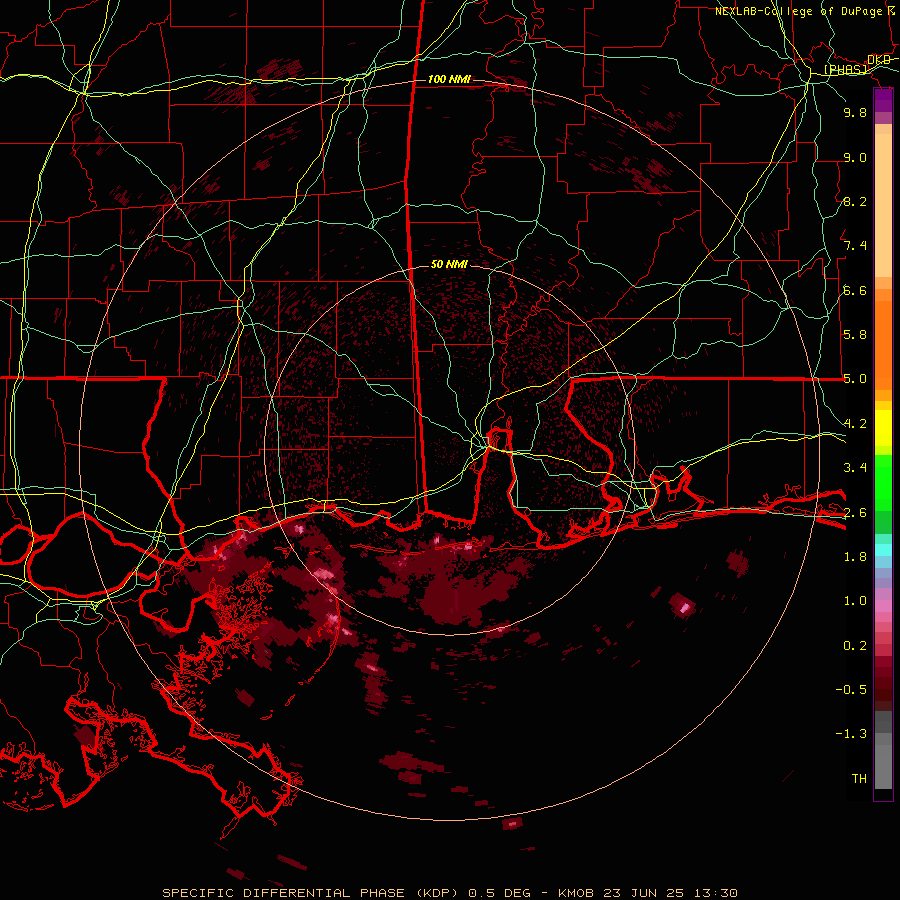Pick the dark orange band on the color bar
This screenshot has height=900, width=900.
883,344
